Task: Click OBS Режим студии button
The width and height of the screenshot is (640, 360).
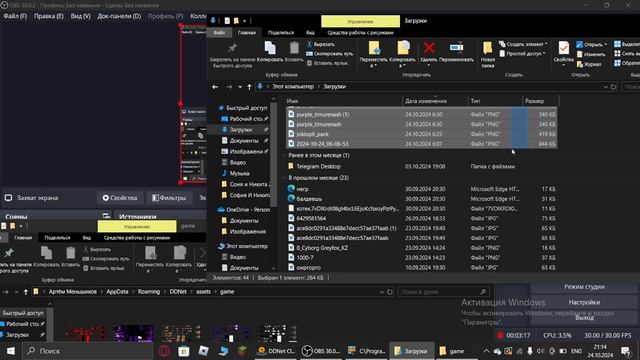Action: coord(584,287)
